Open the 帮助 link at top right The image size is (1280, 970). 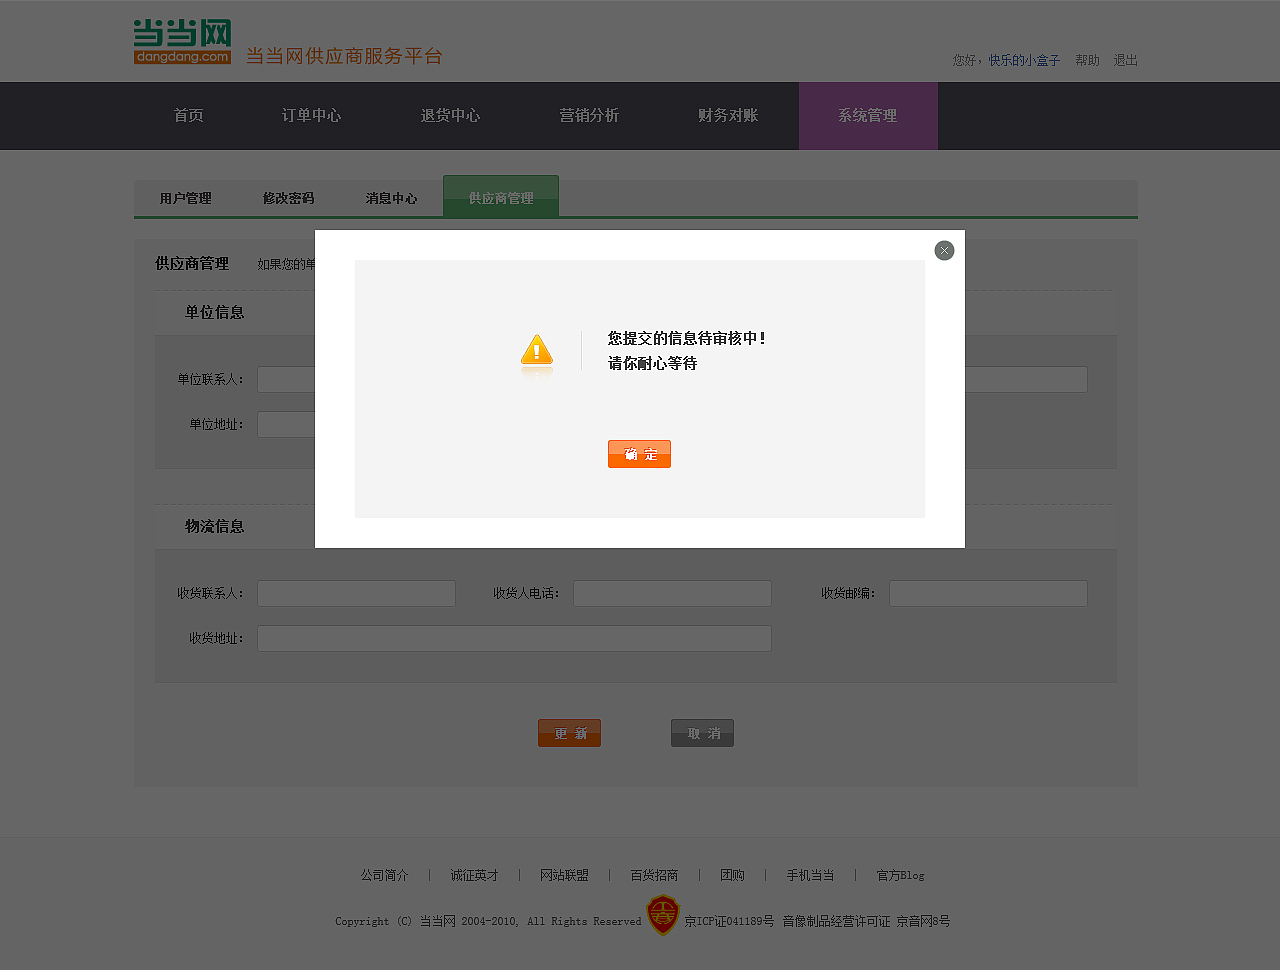click(x=1087, y=60)
